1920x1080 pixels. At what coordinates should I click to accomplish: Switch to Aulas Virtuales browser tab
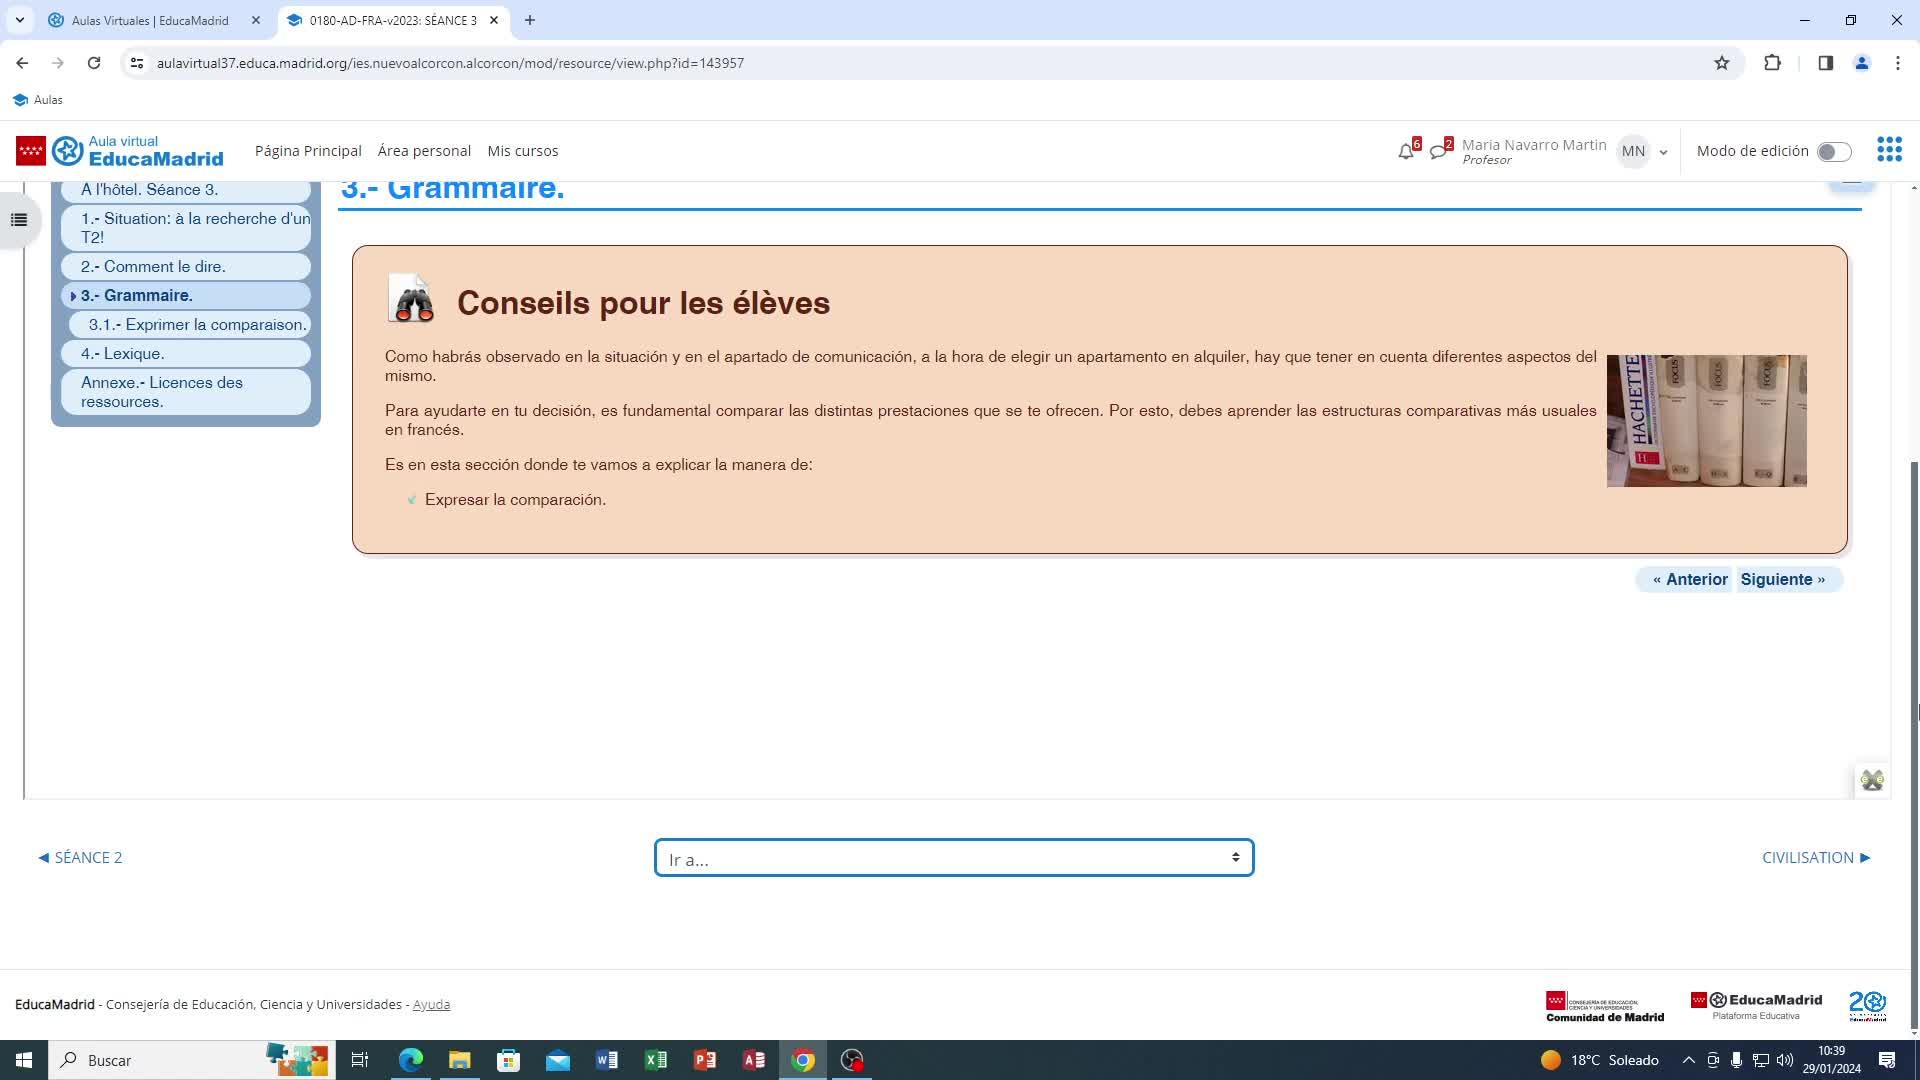150,20
